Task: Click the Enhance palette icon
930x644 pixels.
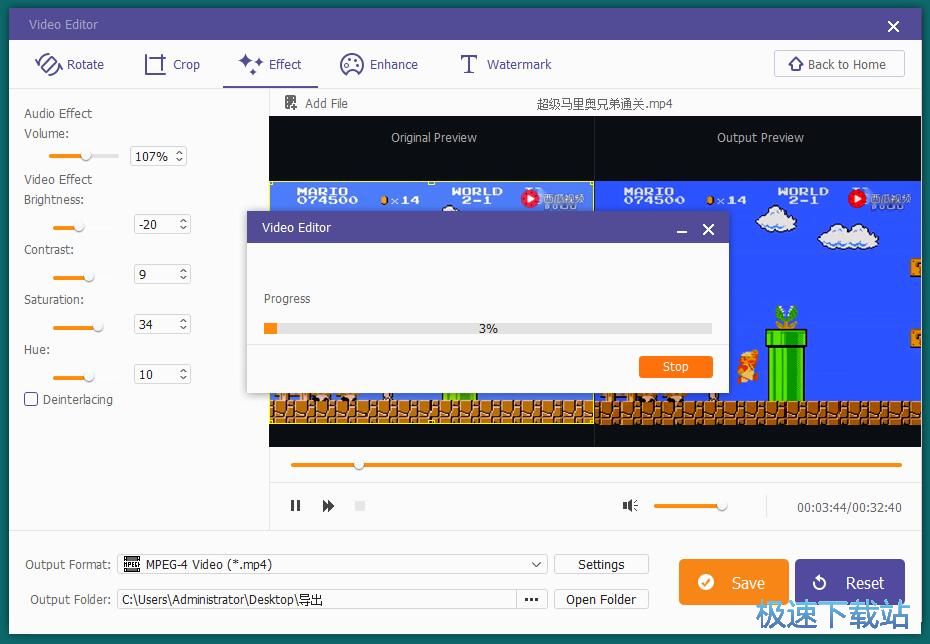Action: pos(352,64)
